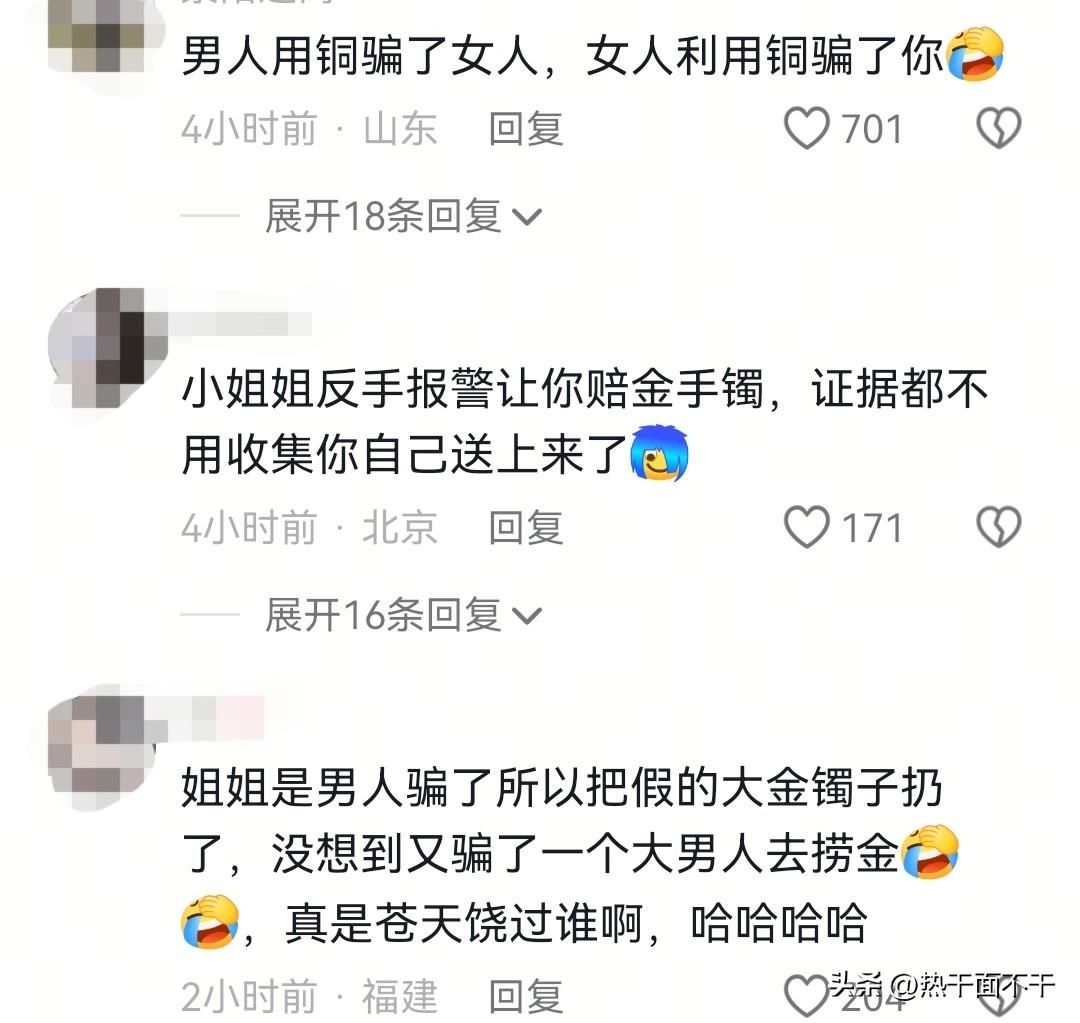
Task: Open avatar of first commenter
Action: point(96,38)
